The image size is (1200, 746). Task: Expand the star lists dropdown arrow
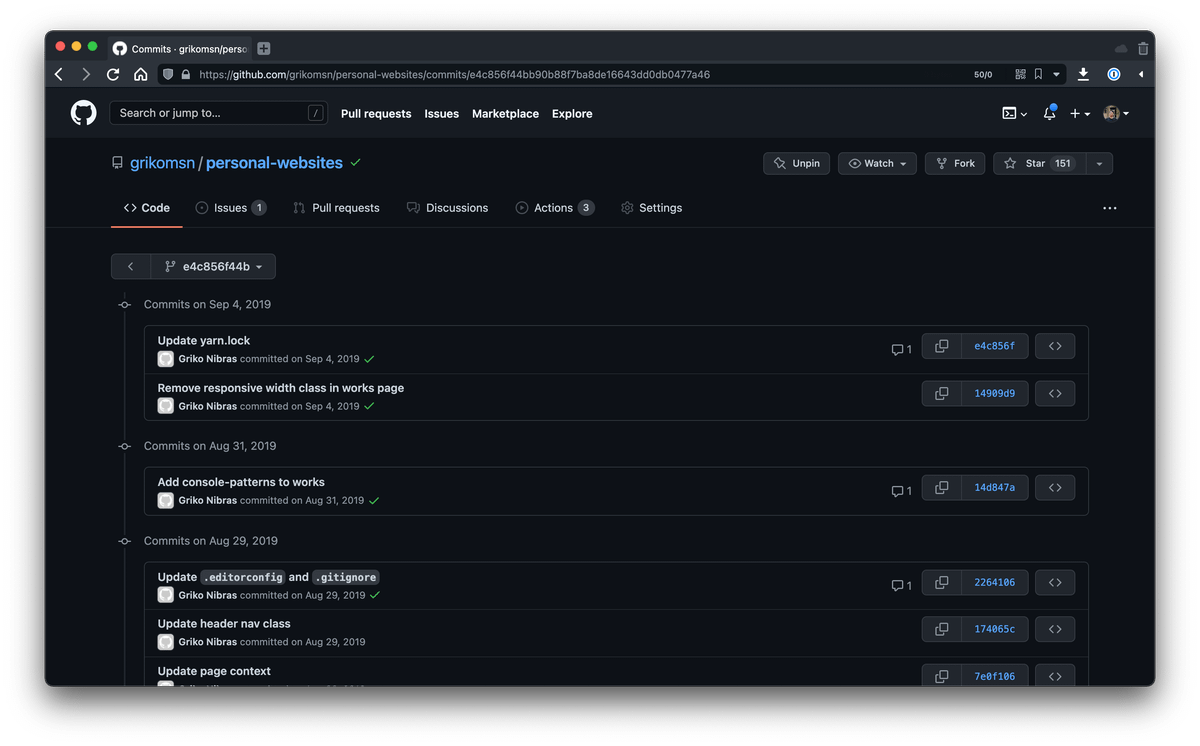coord(1099,163)
